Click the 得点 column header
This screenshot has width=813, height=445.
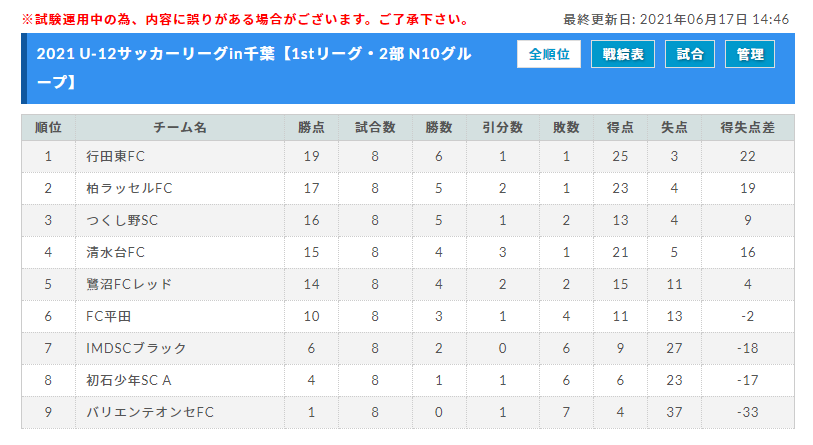click(x=620, y=128)
